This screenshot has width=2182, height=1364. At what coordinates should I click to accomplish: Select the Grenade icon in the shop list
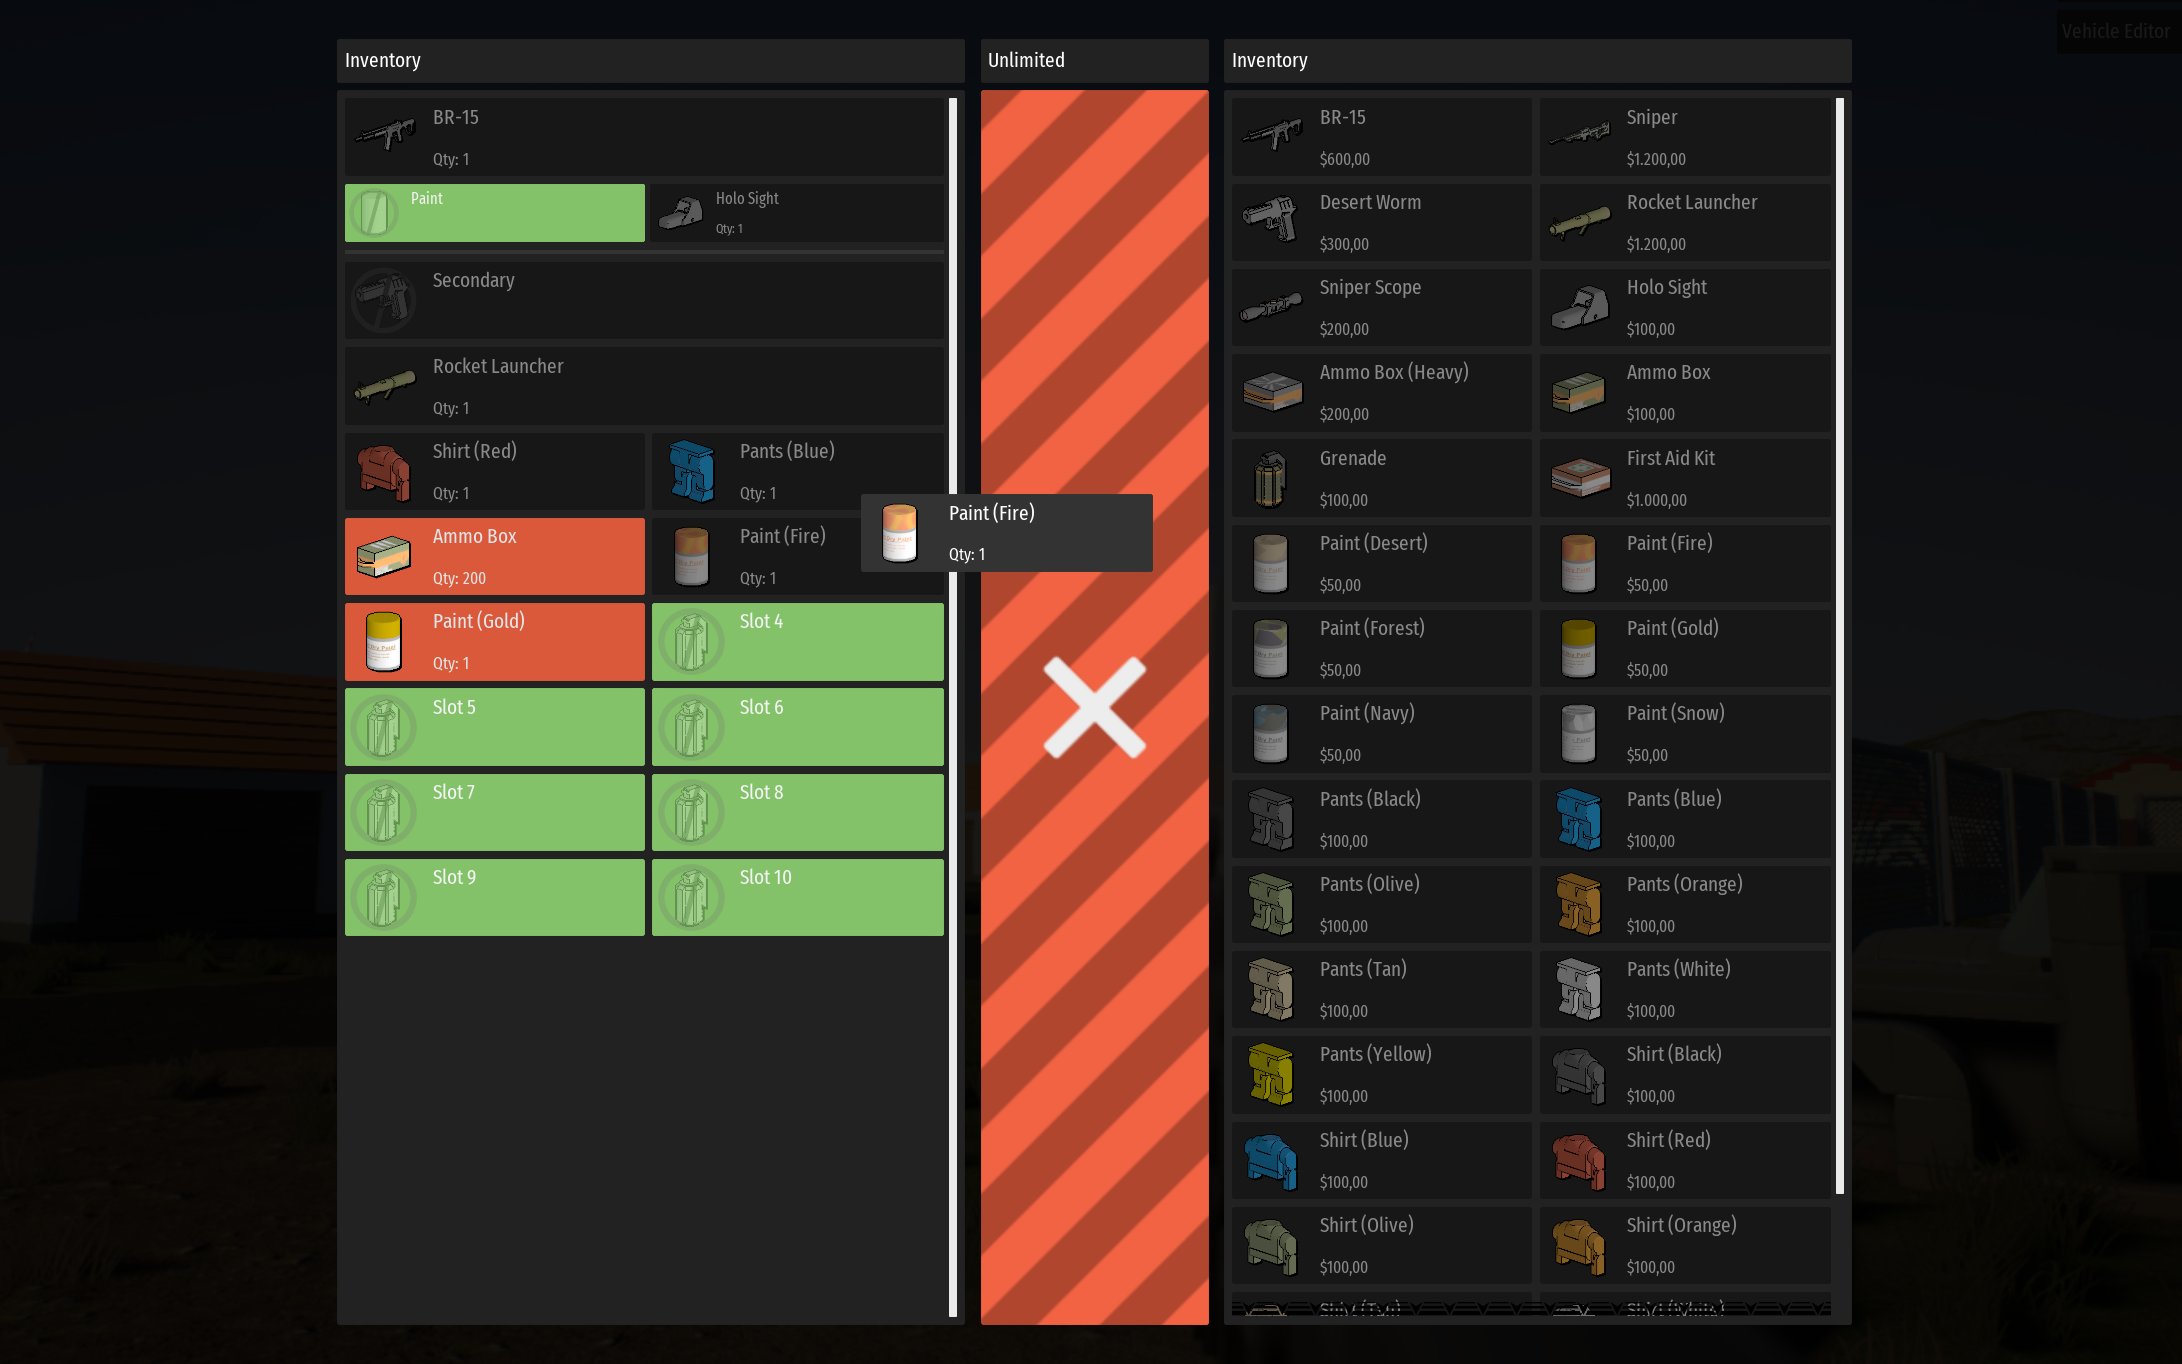click(1270, 477)
